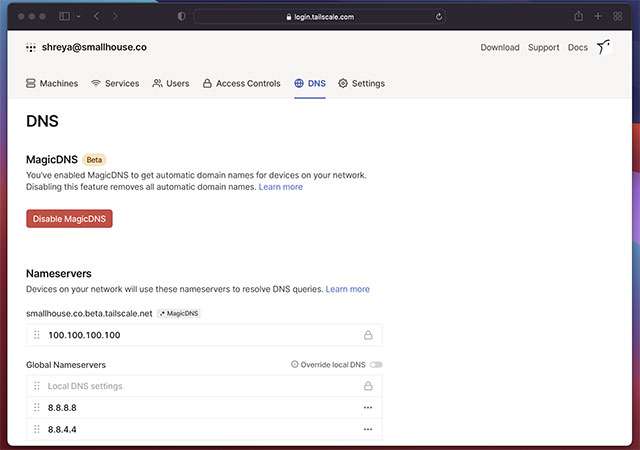The height and width of the screenshot is (450, 640).
Task: Open the Access Controls tab
Action: coord(241,84)
